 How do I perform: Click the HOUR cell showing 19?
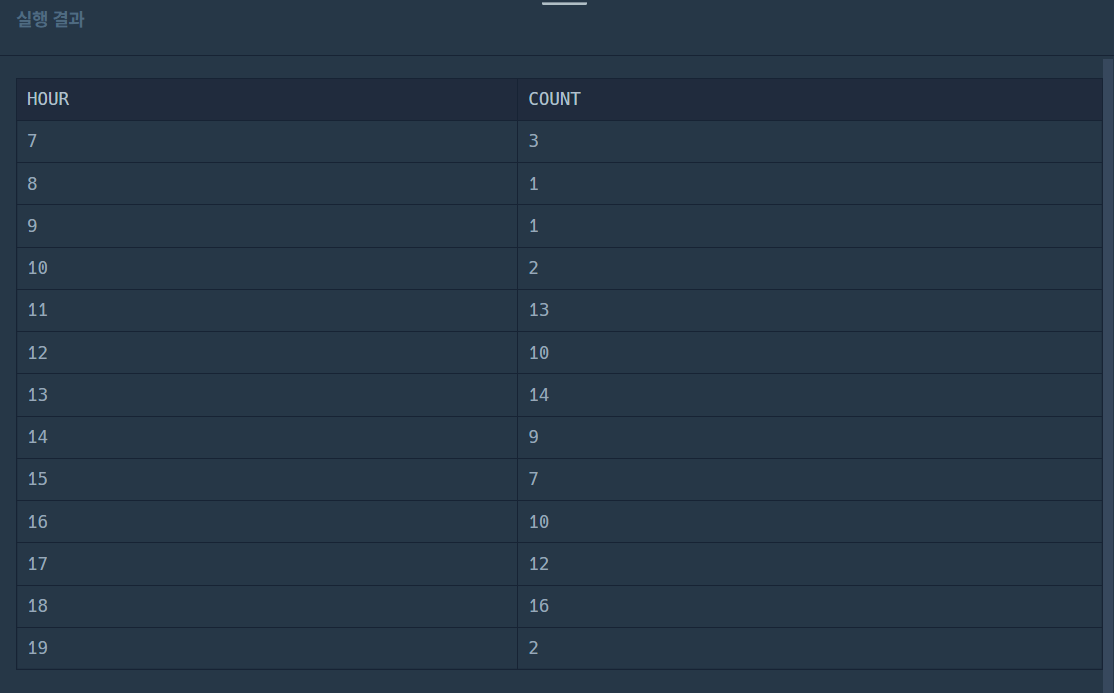(267, 648)
